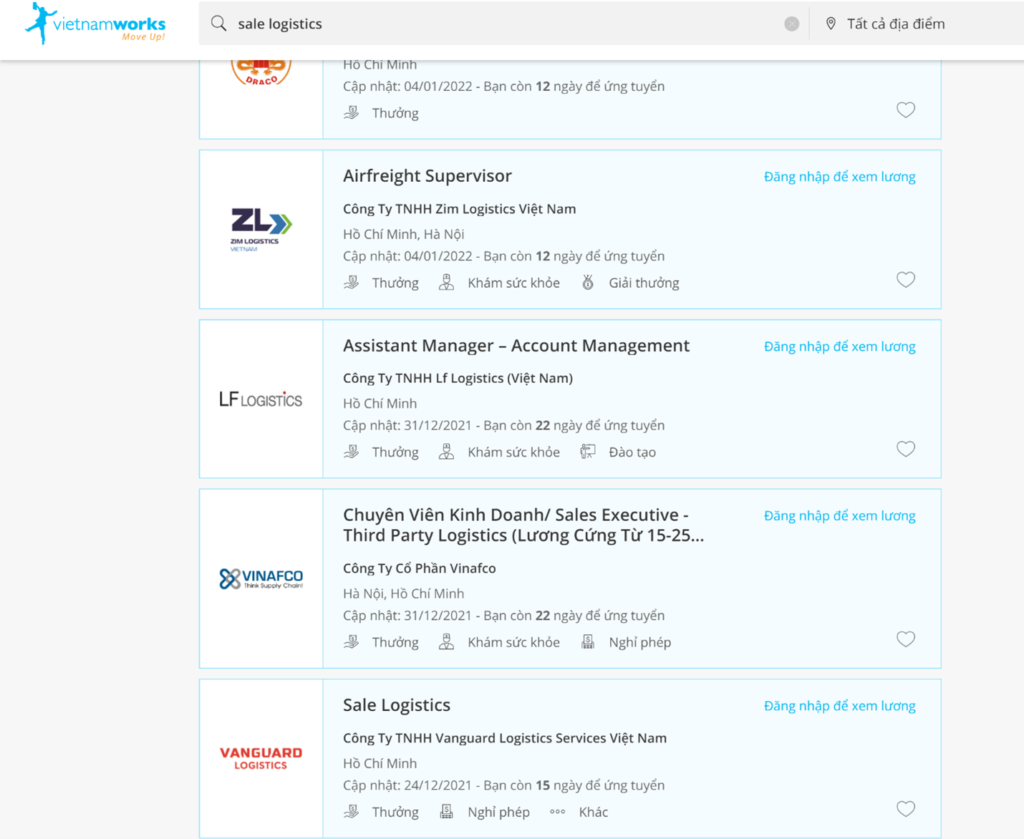Click Thưởng bonus icon in Vinafco card
Image resolution: width=1024 pixels, height=839 pixels.
[351, 641]
